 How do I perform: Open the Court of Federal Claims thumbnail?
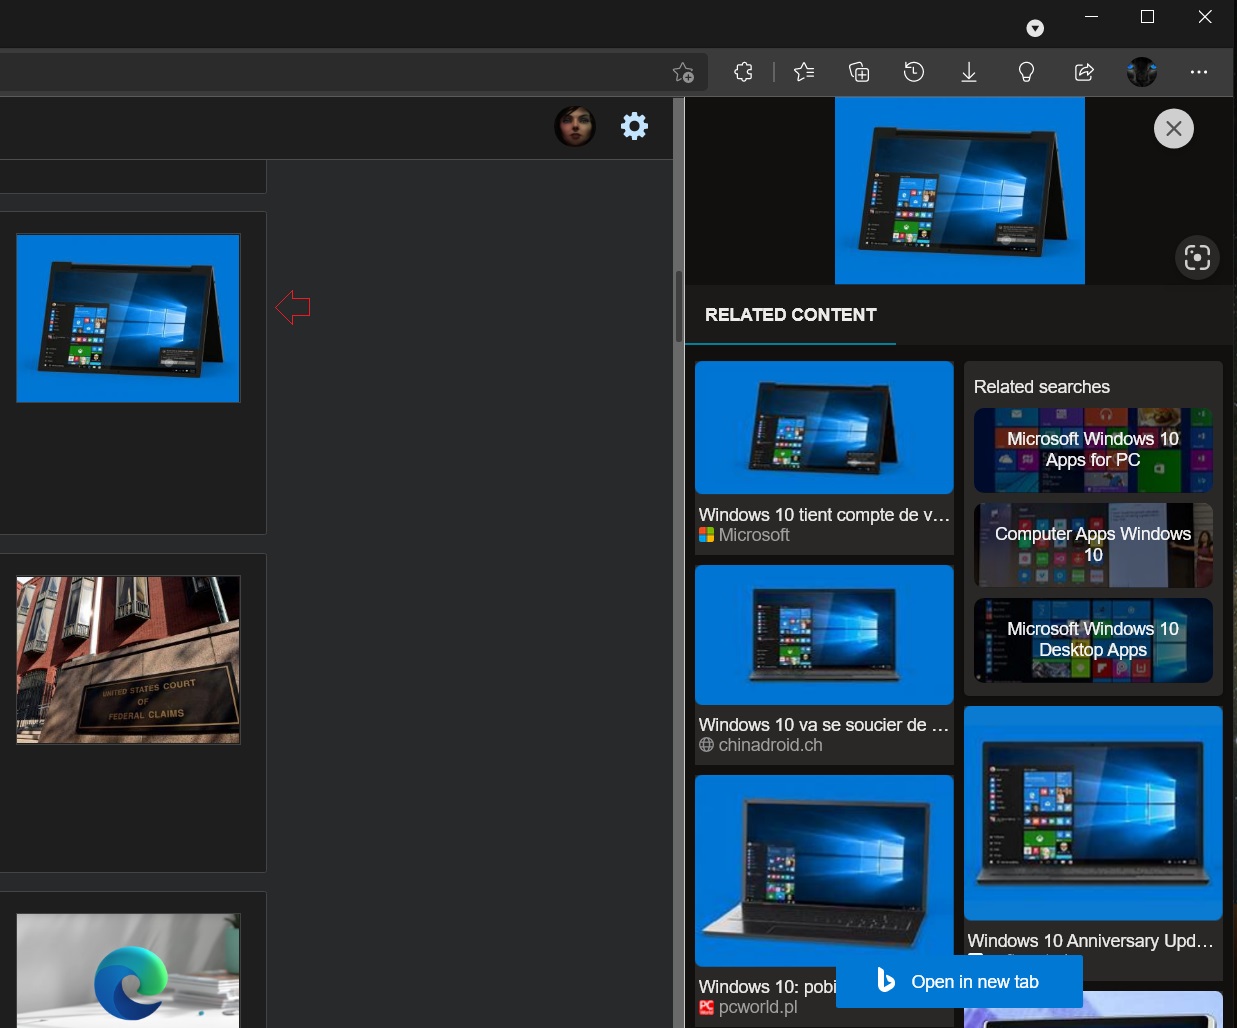point(128,660)
